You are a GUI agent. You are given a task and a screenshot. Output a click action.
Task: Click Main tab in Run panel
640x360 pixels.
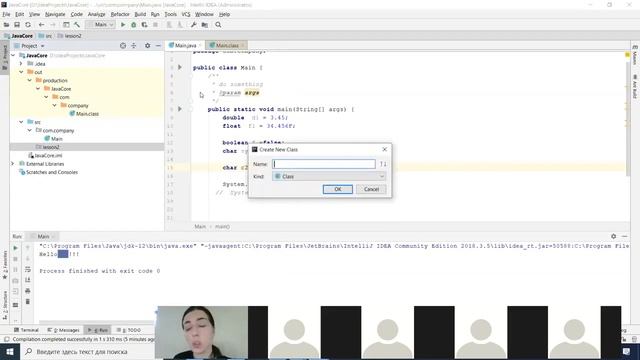(43, 237)
